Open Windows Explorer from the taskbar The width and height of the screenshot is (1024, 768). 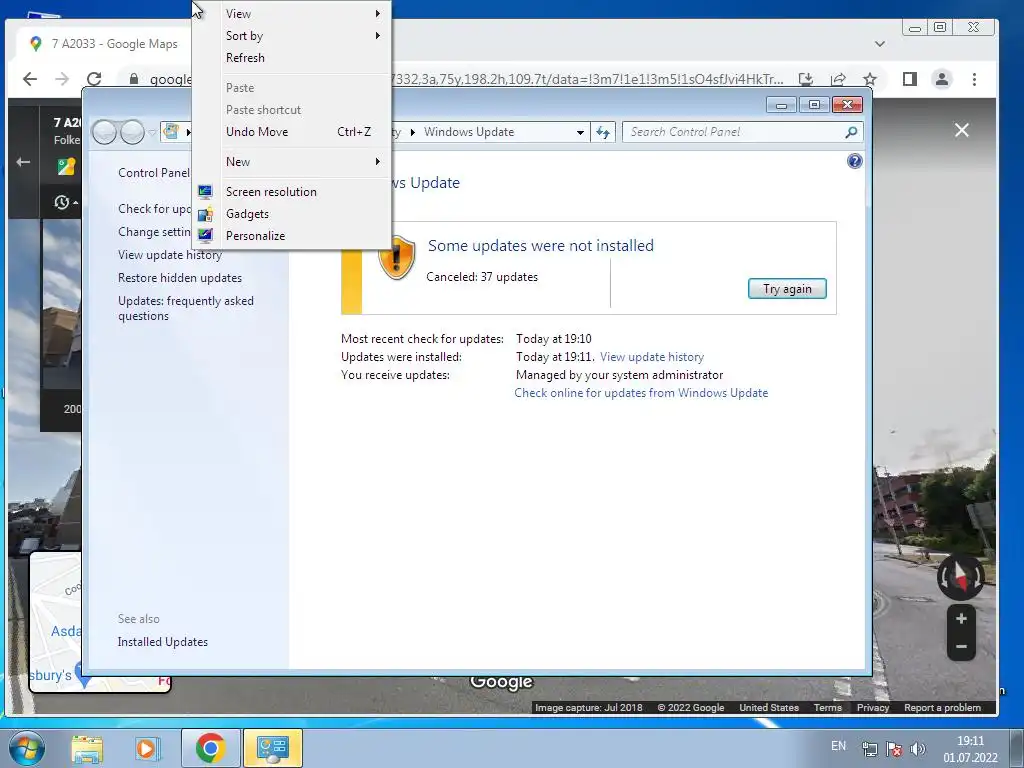[x=87, y=748]
